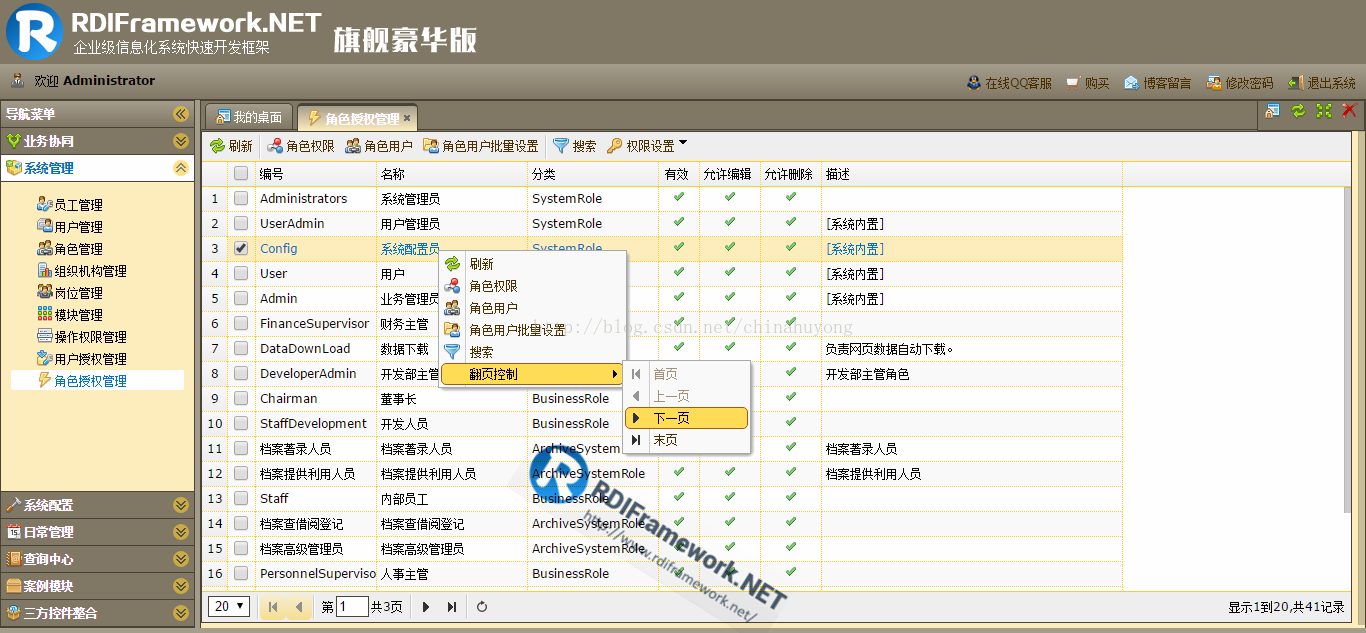Uncheck the Config row checkbox
The image size is (1366, 633).
tap(241, 249)
